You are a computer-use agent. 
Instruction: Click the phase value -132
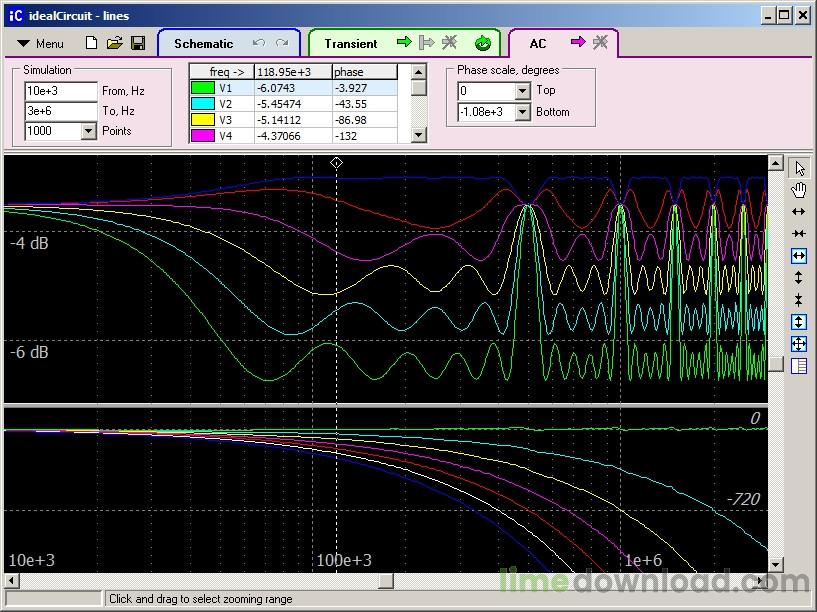346,136
